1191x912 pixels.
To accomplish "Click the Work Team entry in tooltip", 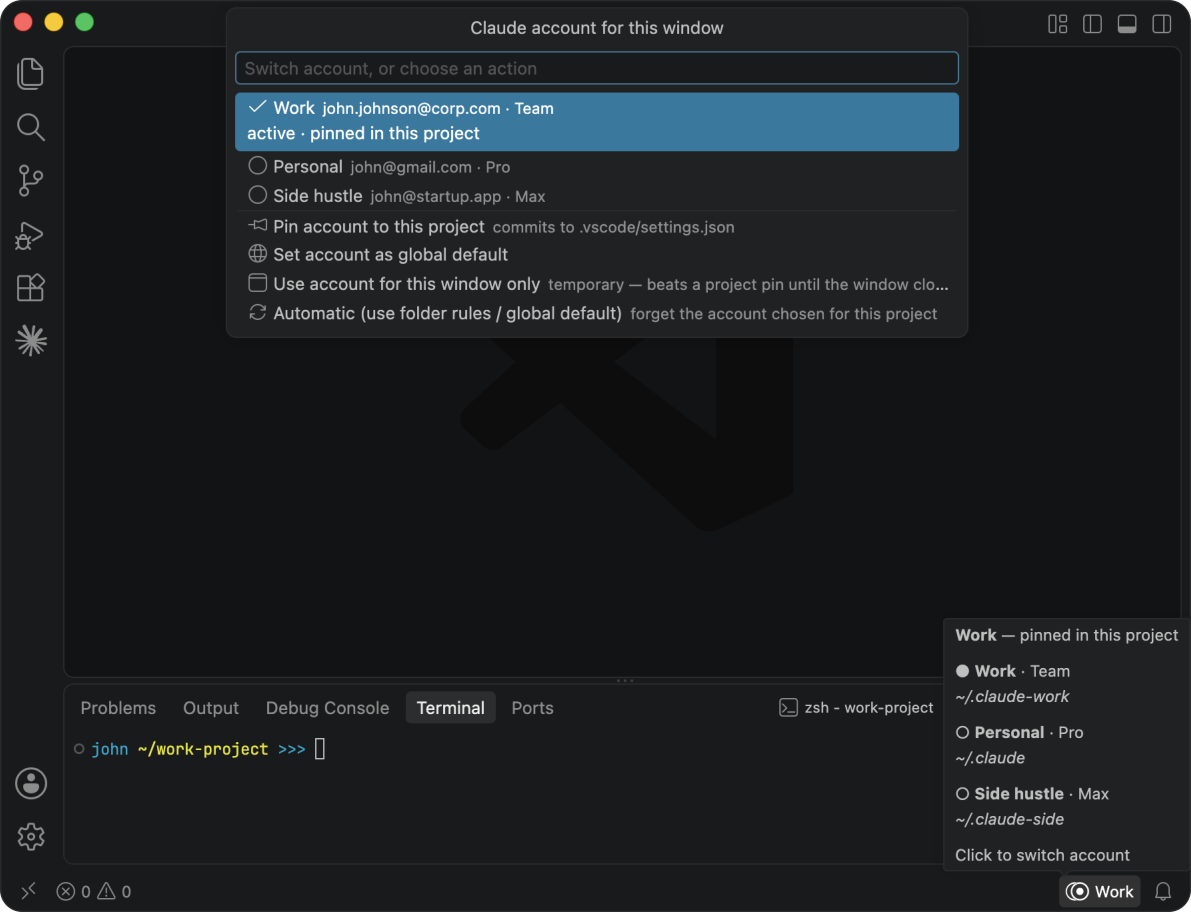I will tap(1013, 671).
